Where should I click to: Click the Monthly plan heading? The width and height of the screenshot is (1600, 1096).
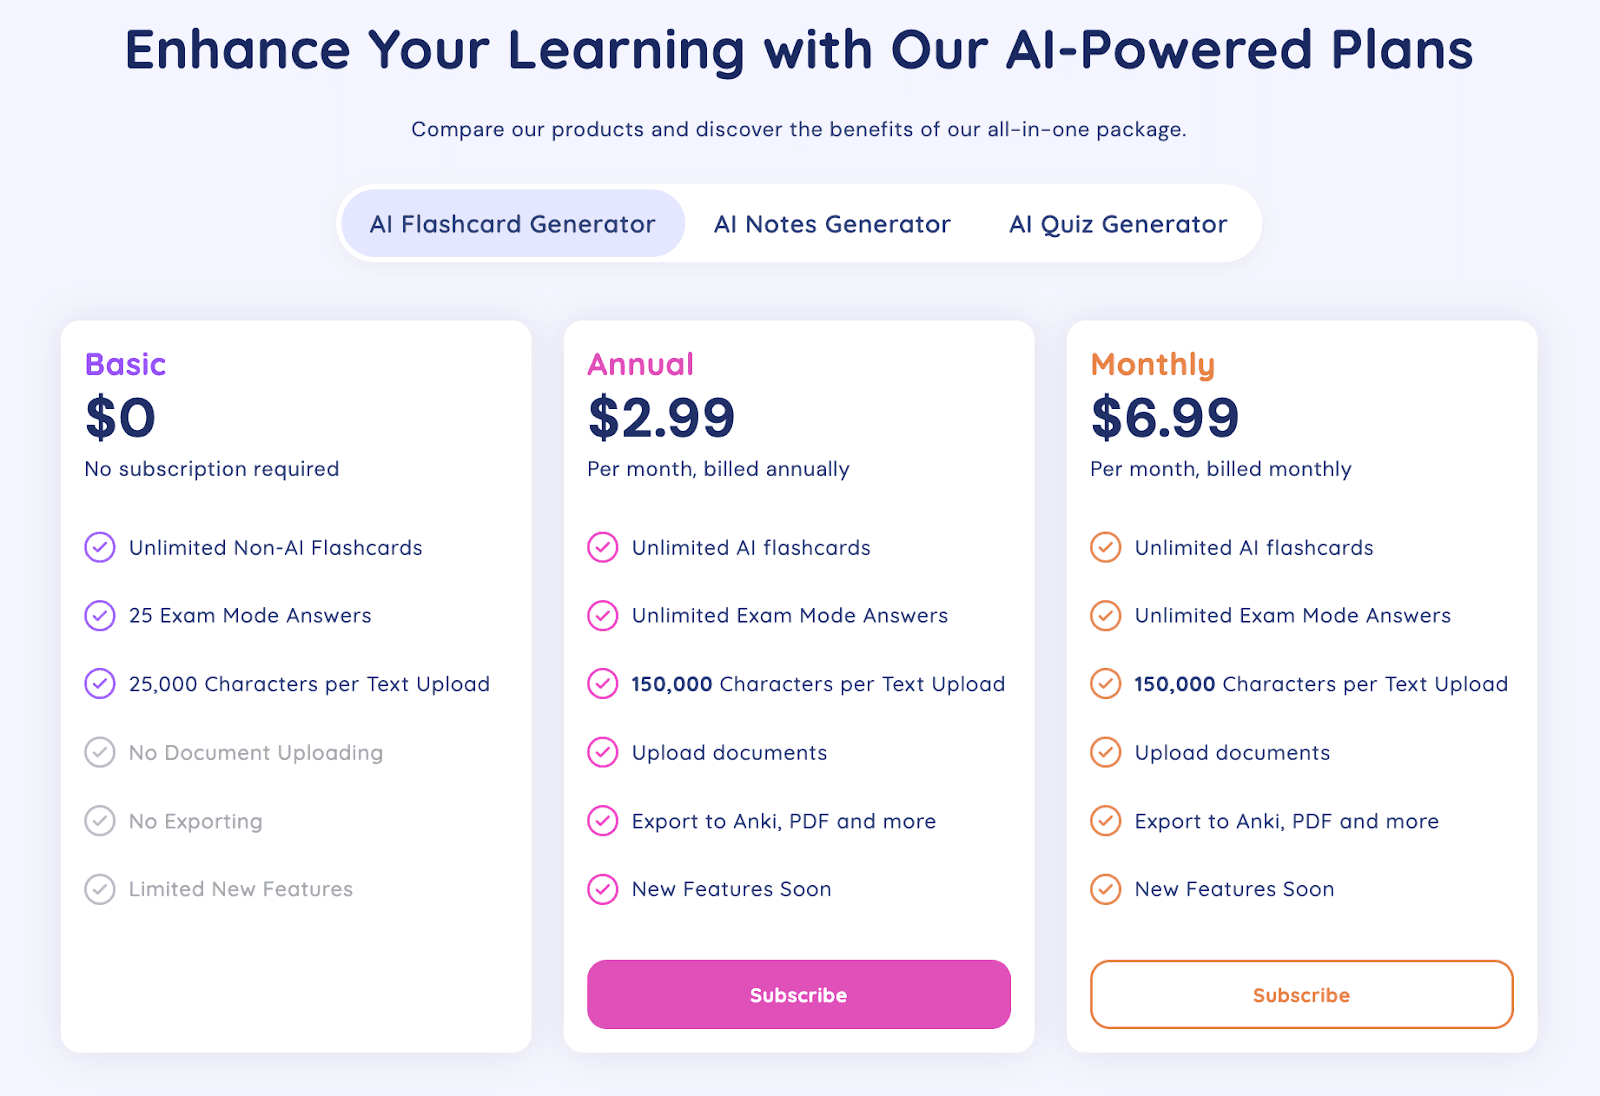click(1153, 365)
